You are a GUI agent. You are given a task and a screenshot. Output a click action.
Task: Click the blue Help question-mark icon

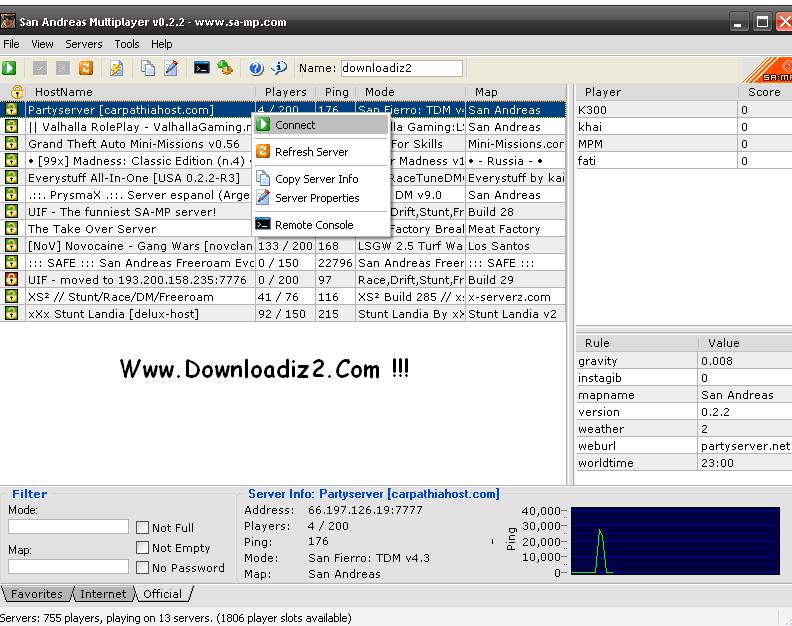pos(256,68)
